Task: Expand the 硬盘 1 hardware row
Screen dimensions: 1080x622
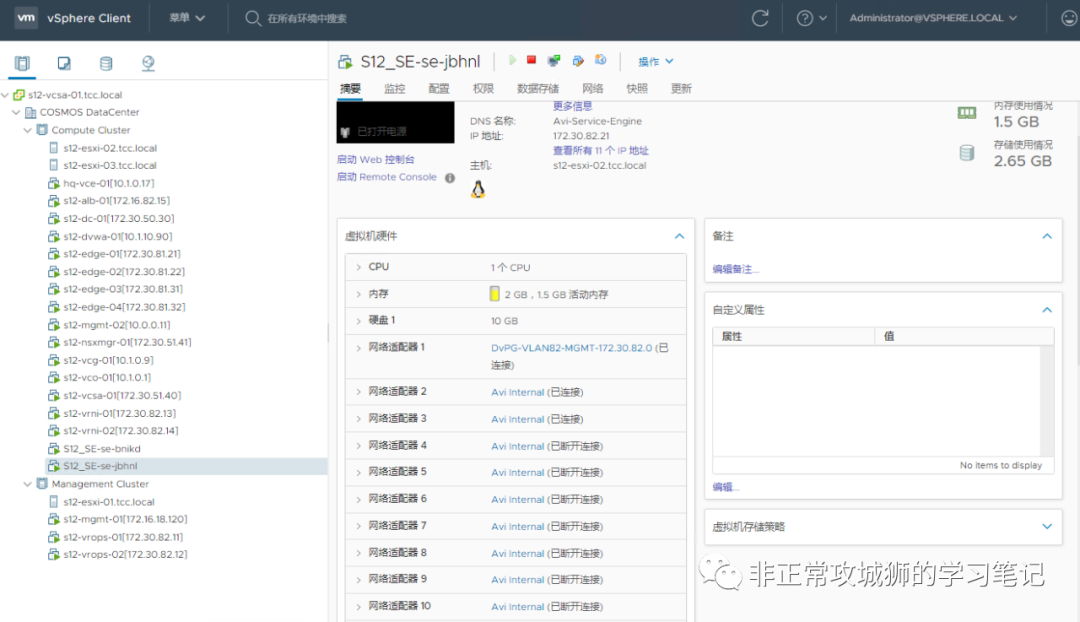Action: pyautogui.click(x=358, y=321)
